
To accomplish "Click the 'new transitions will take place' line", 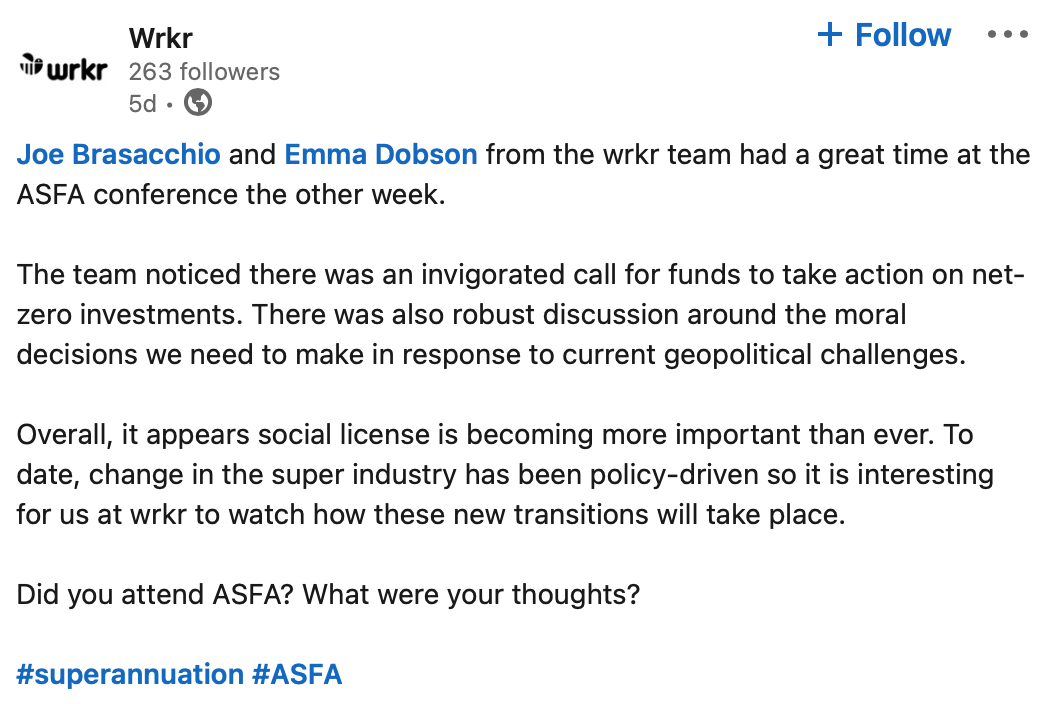I will coord(431,514).
